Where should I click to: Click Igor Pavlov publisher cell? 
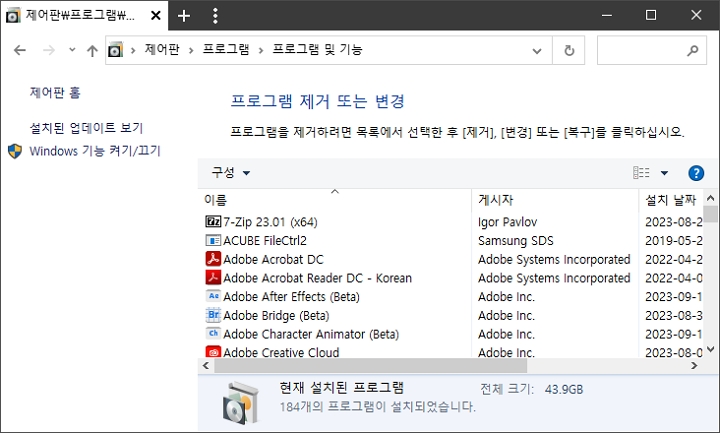pyautogui.click(x=507, y=222)
